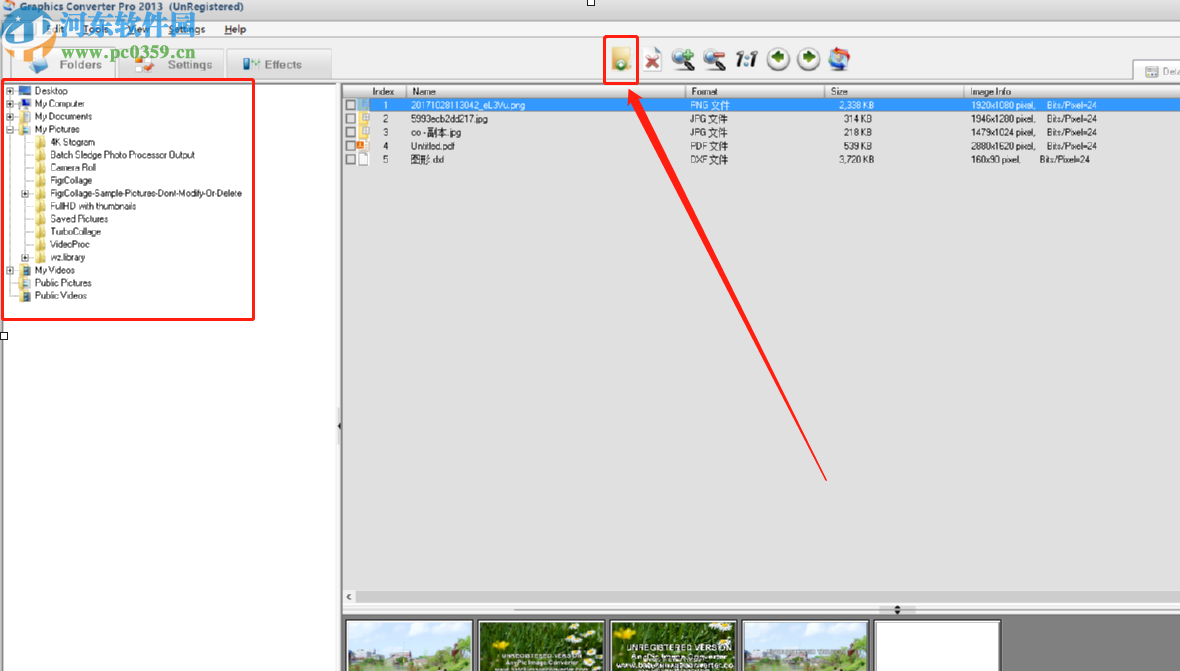Image resolution: width=1180 pixels, height=671 pixels.
Task: Select the 1:1 actual size icon
Action: coord(745,59)
